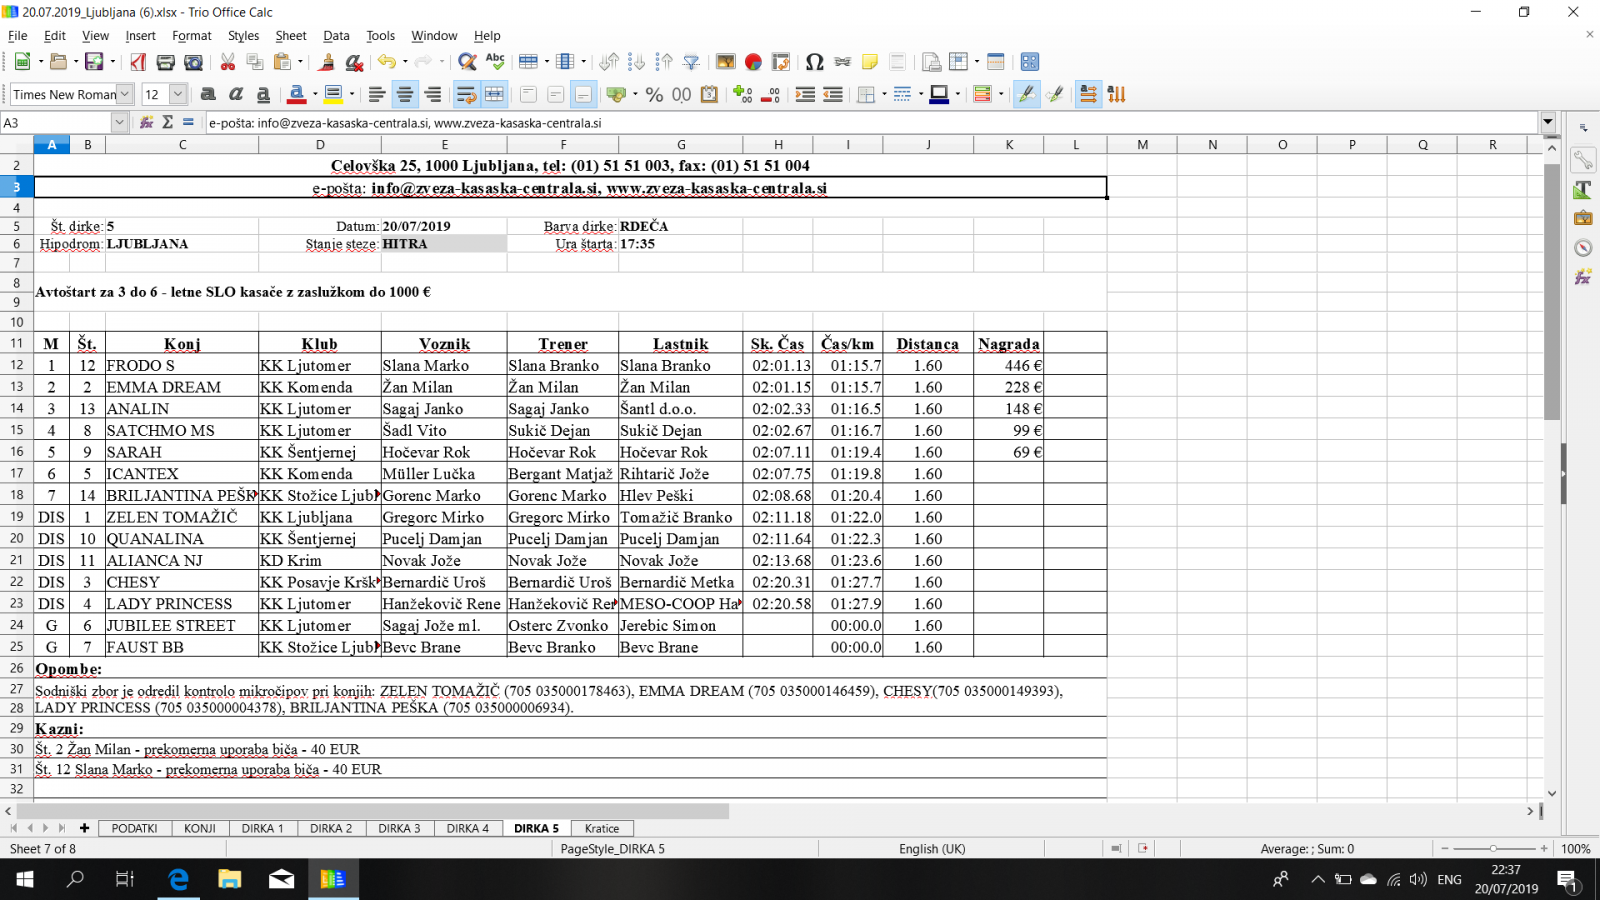
Task: Click the AutoFilter funnel icon
Action: coord(691,62)
